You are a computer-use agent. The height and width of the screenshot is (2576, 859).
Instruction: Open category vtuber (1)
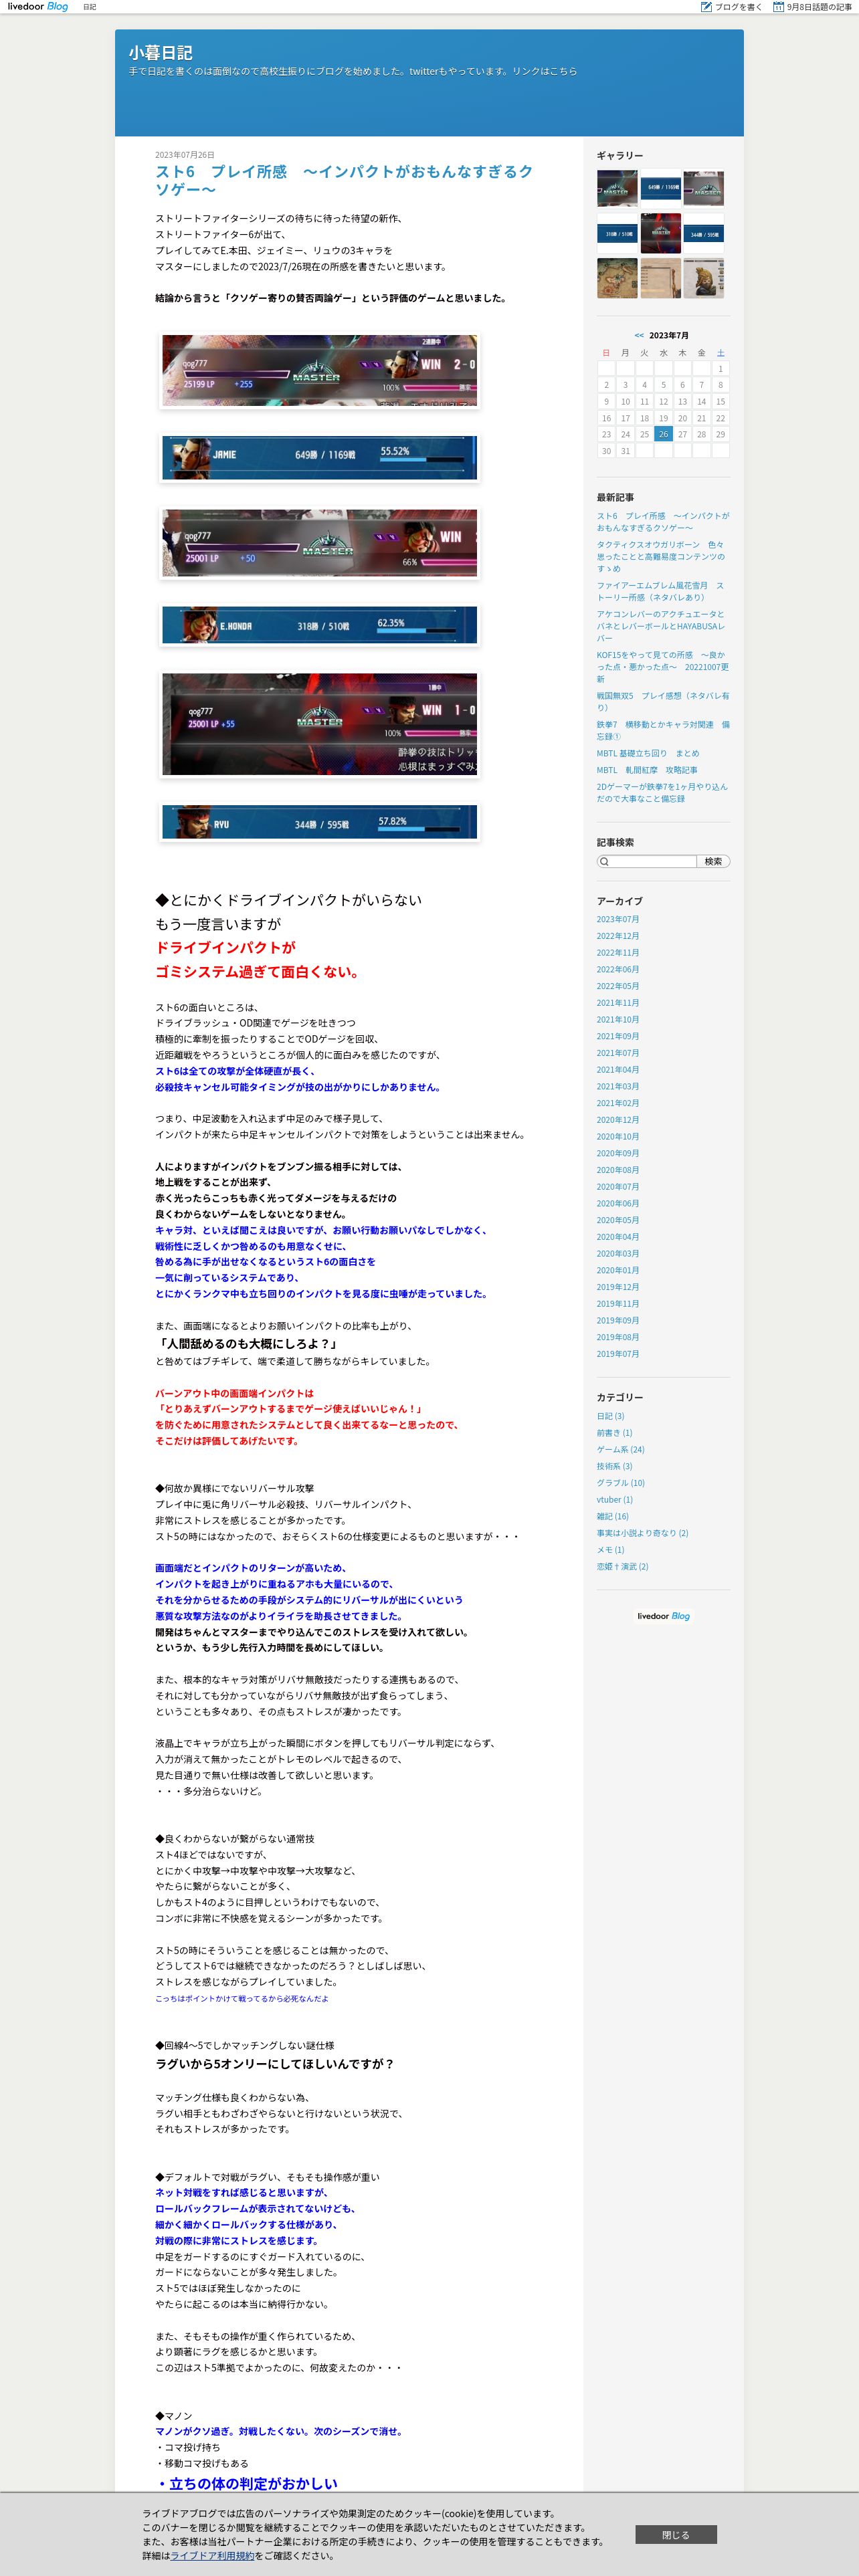[x=615, y=1500]
